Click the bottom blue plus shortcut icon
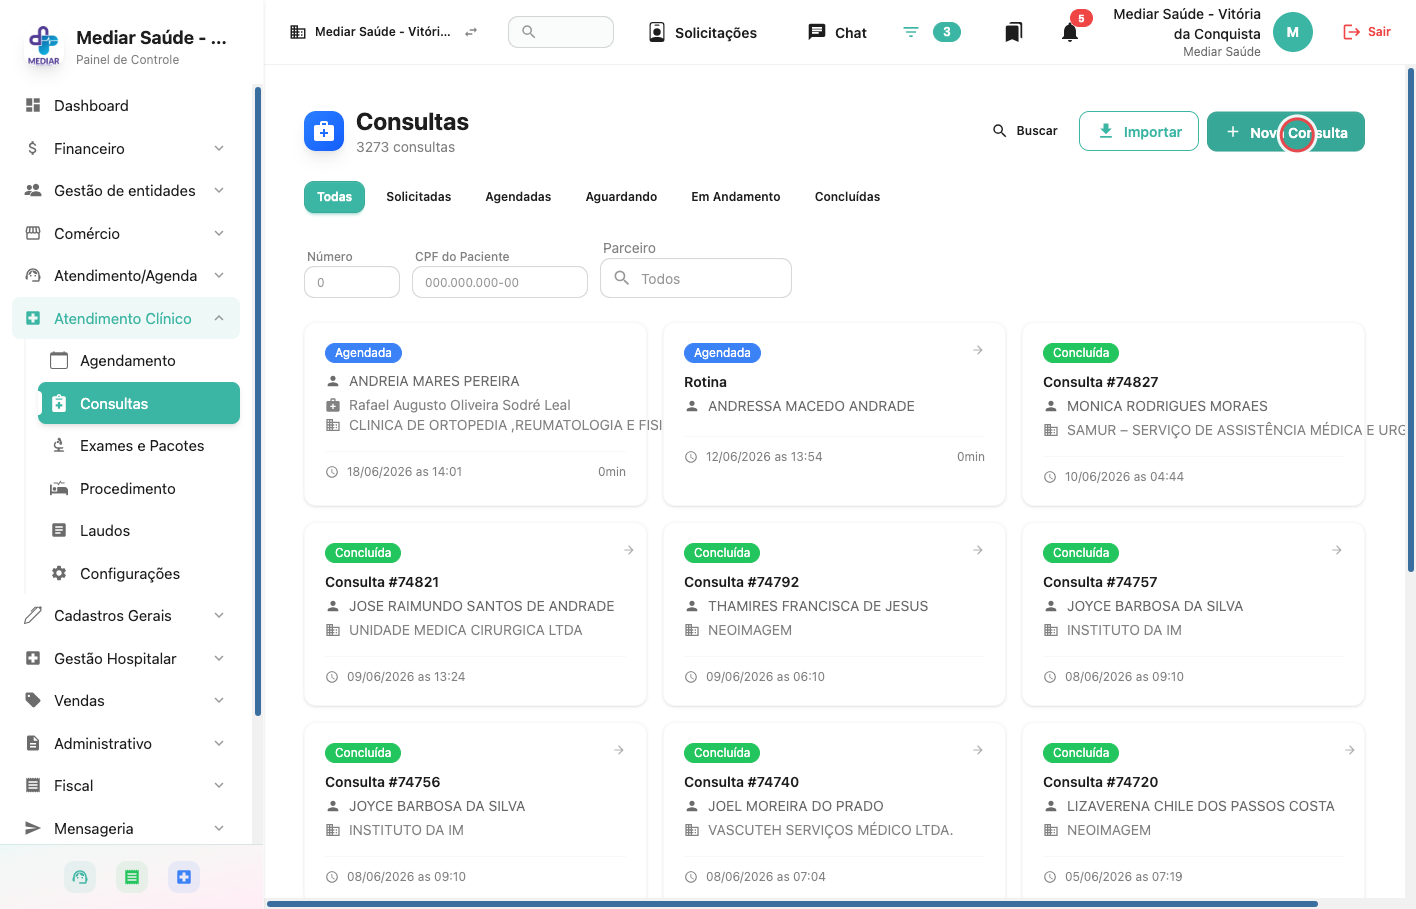The height and width of the screenshot is (909, 1416). [x=184, y=877]
